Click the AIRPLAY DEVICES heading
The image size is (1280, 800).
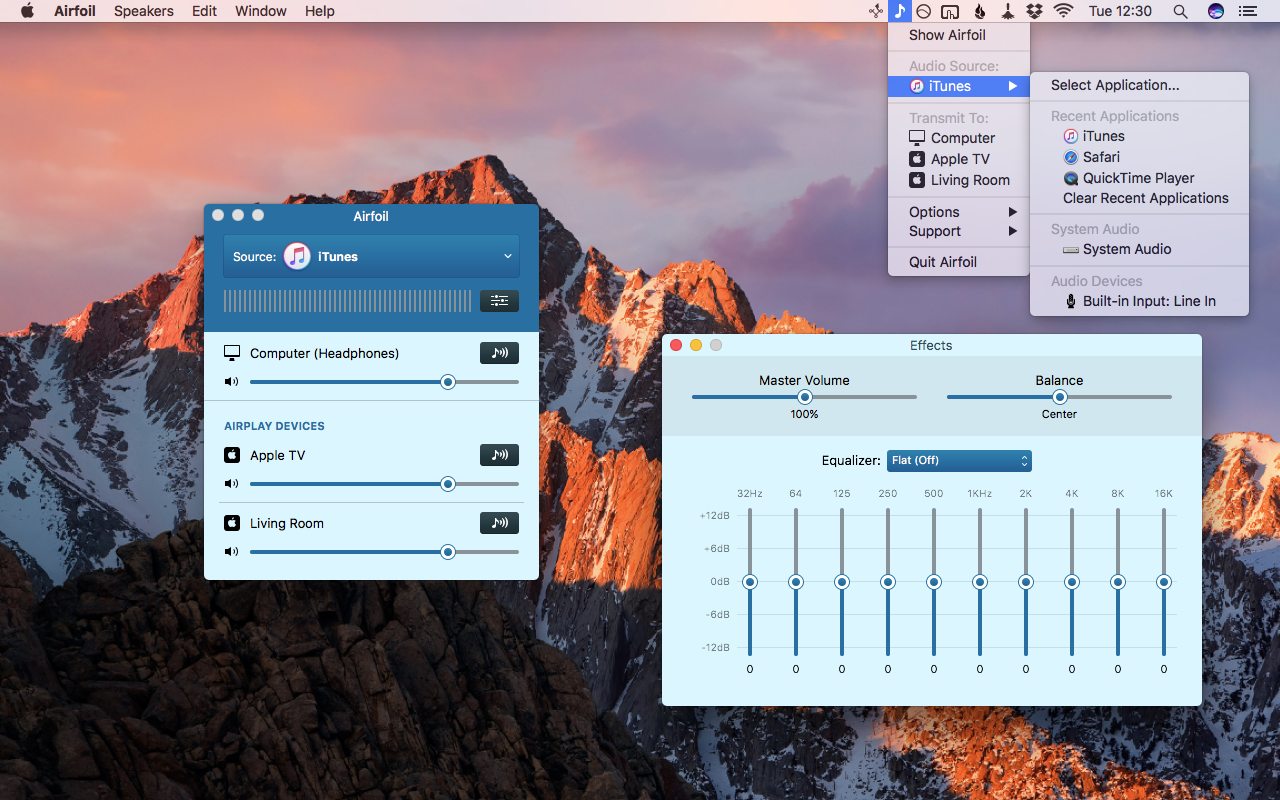(274, 426)
